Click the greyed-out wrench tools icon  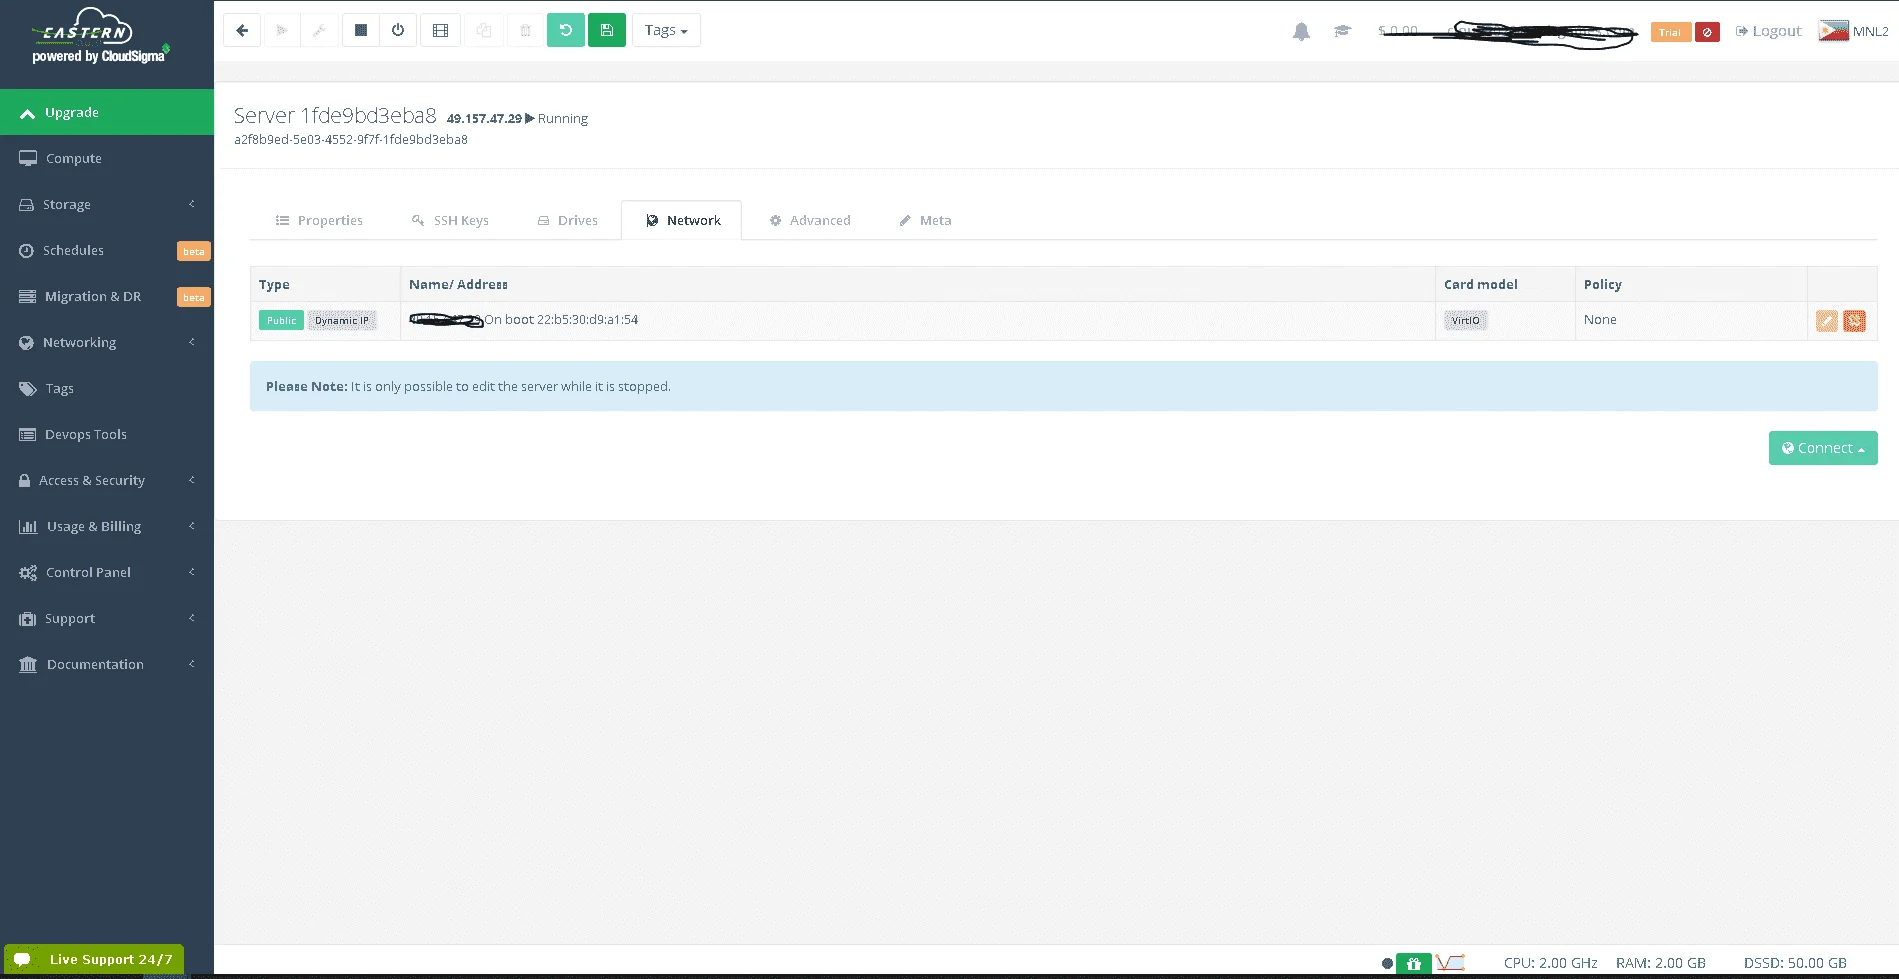coord(319,30)
